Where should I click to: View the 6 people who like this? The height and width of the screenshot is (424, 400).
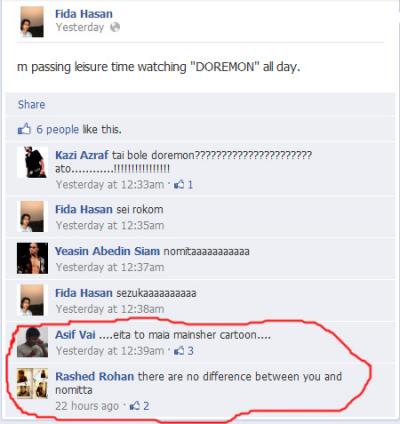[58, 129]
